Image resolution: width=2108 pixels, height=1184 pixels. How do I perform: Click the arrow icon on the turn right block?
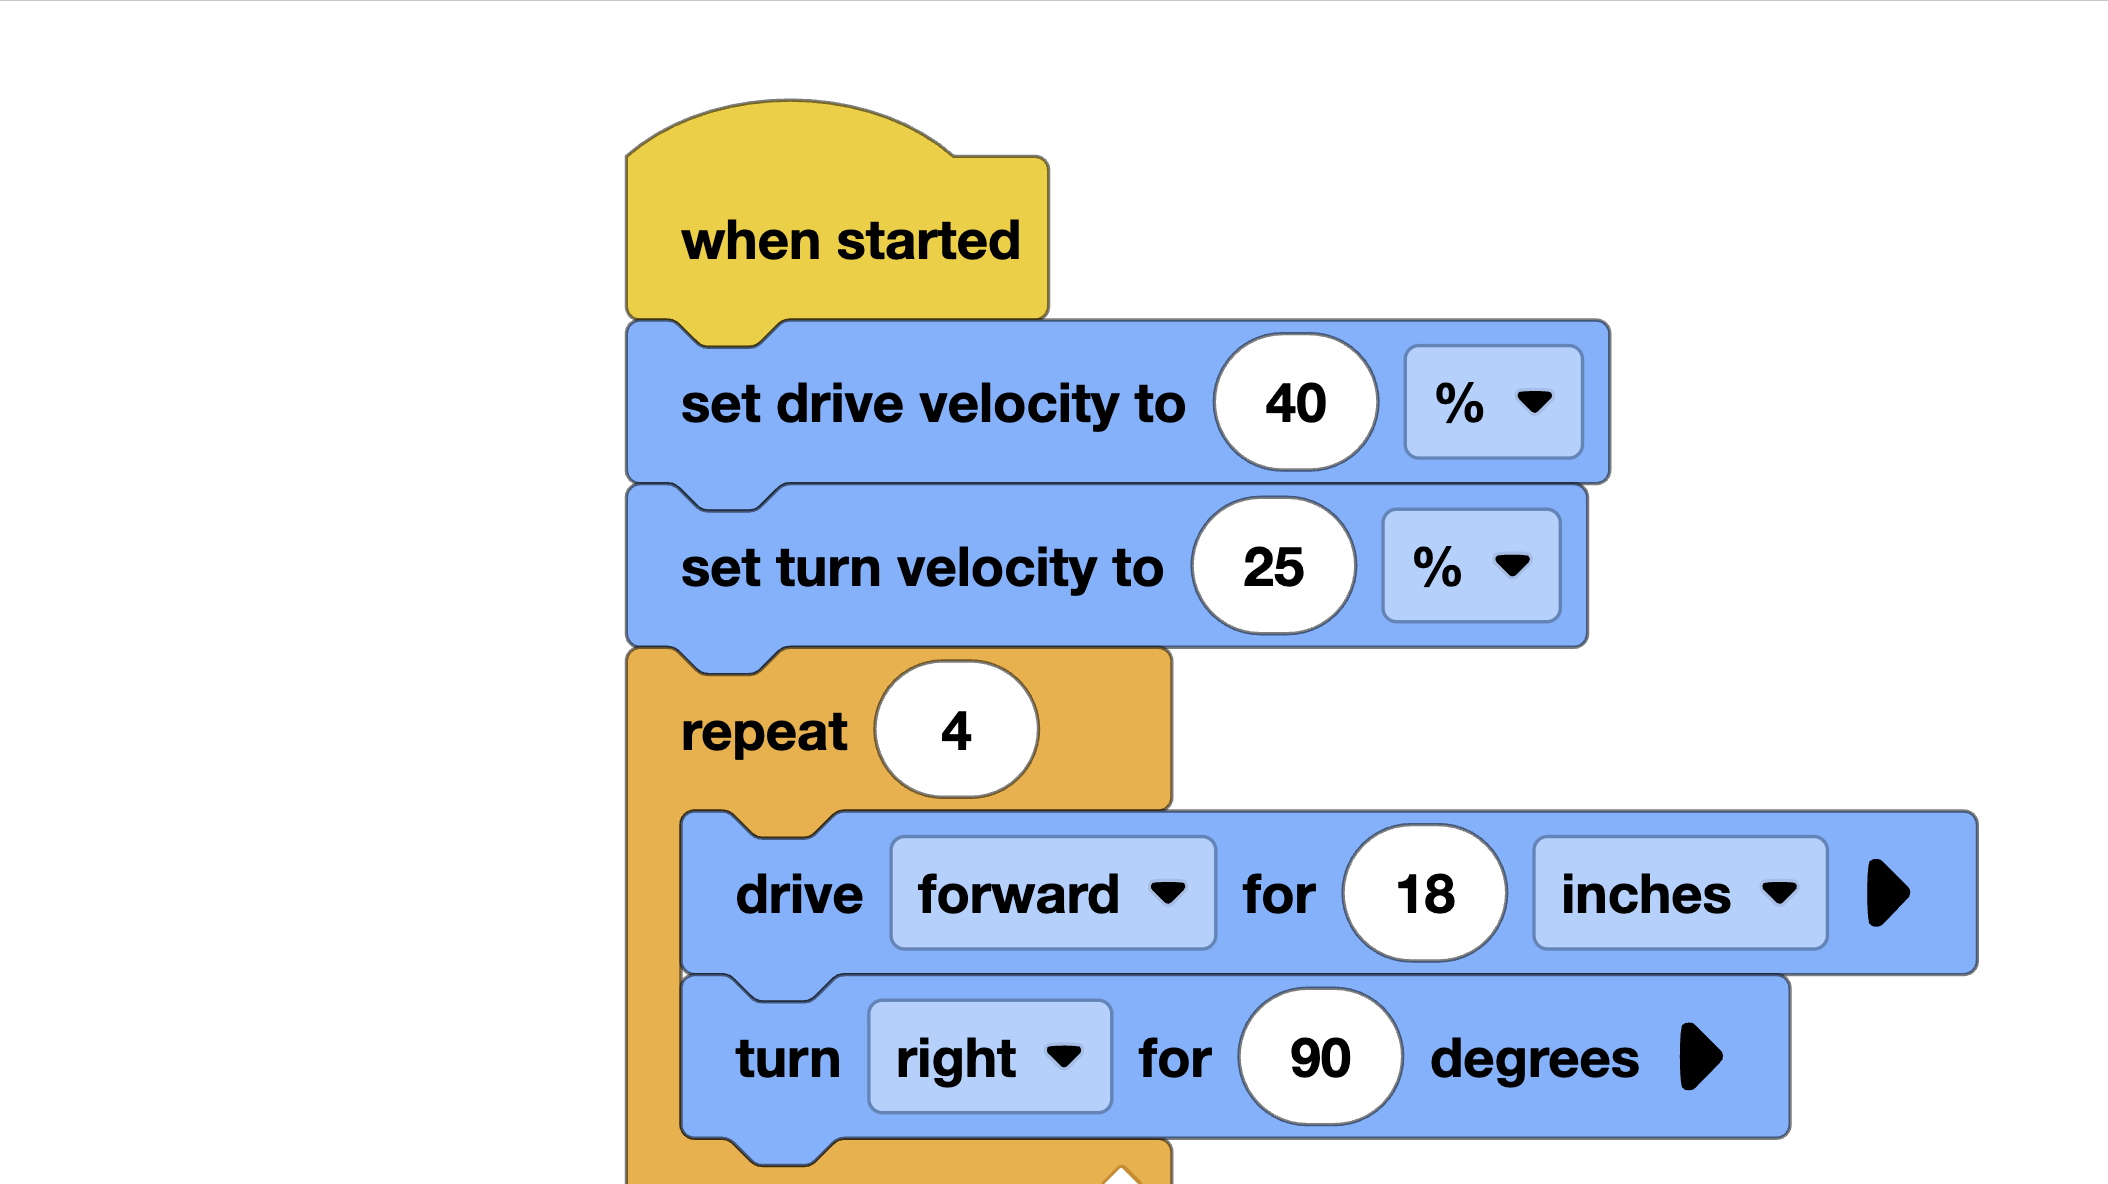coord(1700,1057)
